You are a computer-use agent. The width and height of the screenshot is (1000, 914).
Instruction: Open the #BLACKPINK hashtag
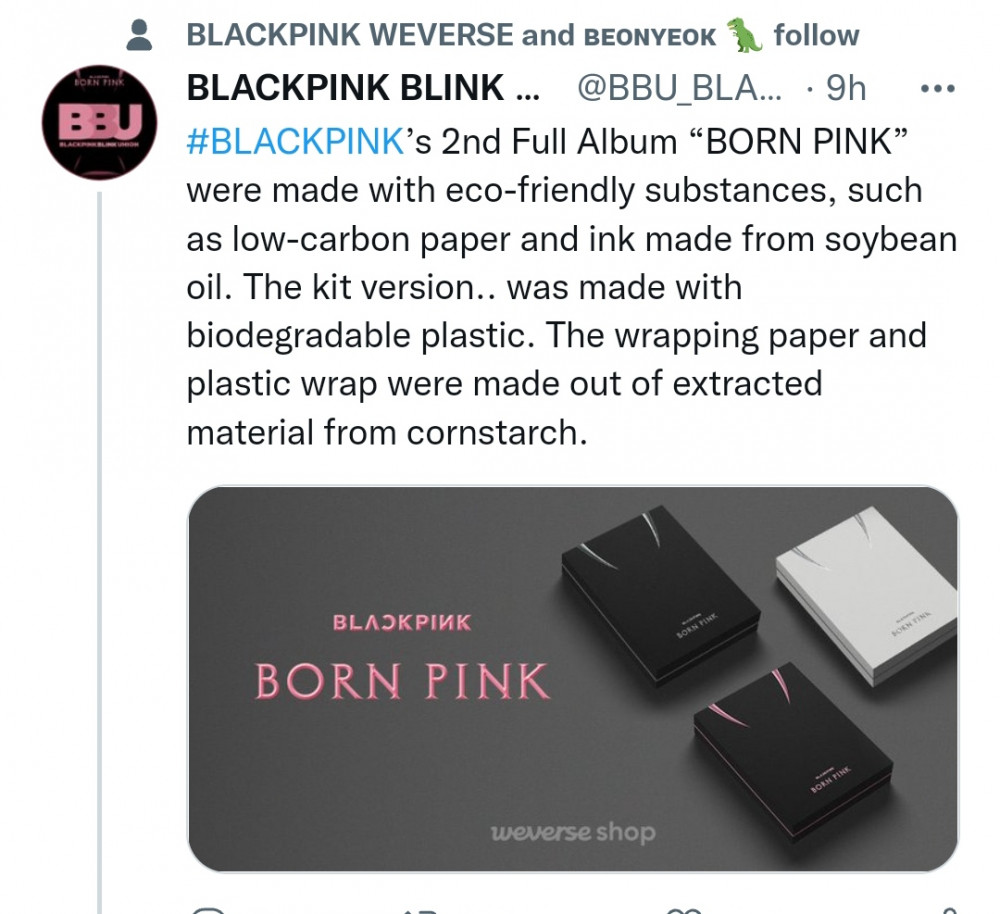[x=294, y=141]
